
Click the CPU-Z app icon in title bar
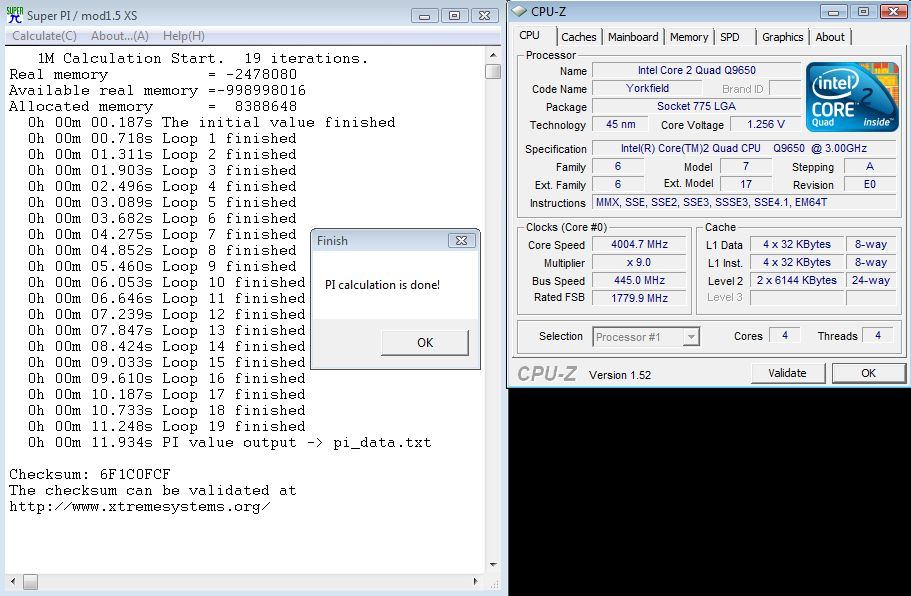click(519, 12)
